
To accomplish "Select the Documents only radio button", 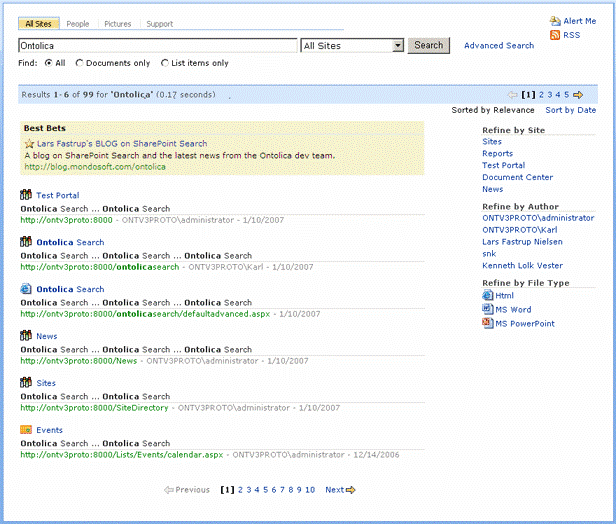I will tap(79, 63).
